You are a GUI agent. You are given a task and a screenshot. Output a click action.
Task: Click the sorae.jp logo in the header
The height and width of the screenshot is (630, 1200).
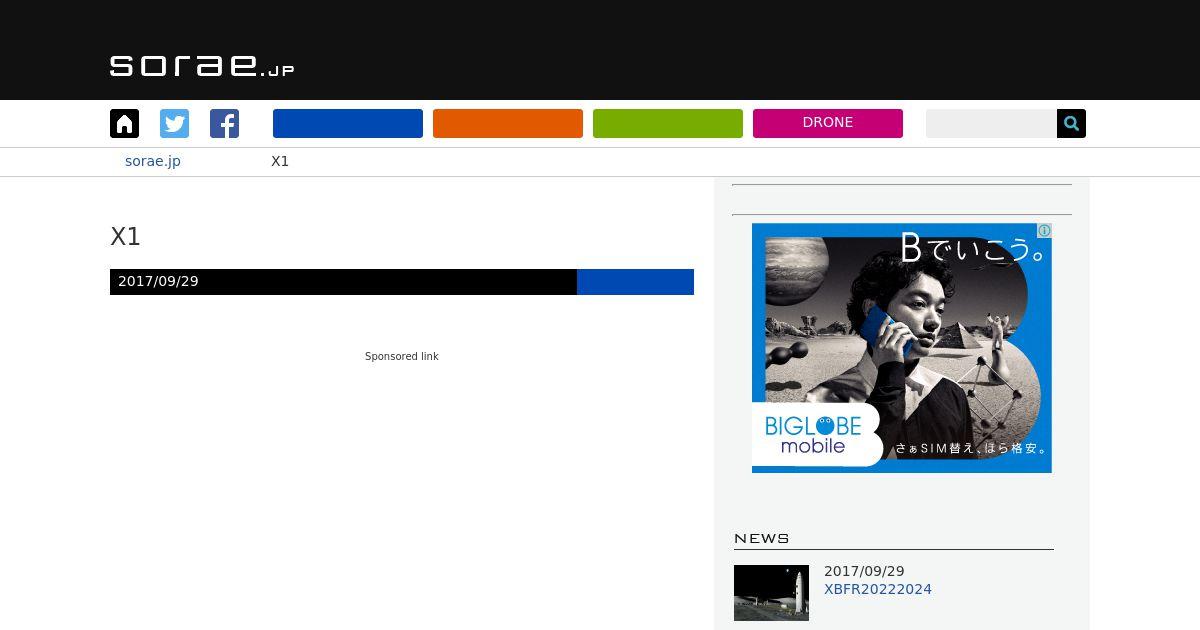[202, 65]
